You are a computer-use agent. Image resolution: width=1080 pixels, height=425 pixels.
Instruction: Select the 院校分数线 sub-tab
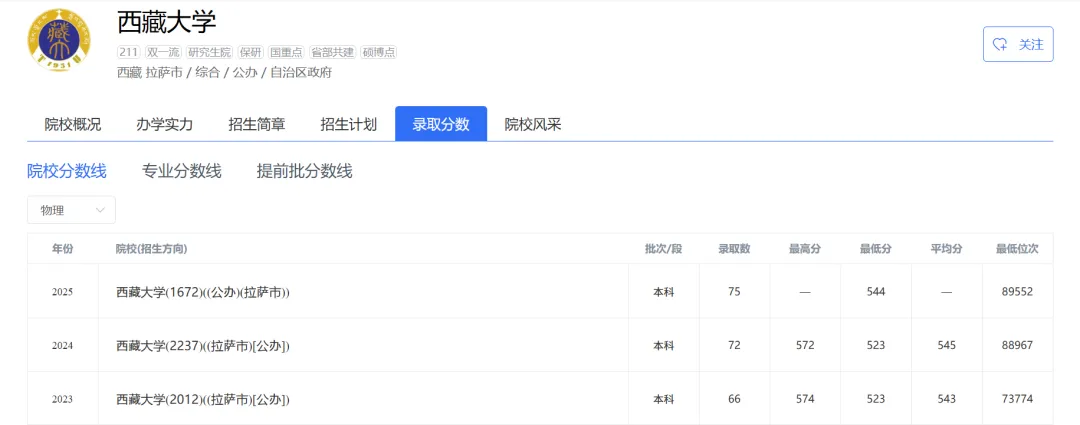point(67,171)
